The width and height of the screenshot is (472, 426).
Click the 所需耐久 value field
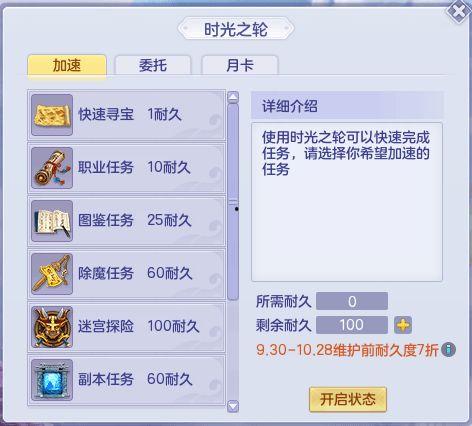coord(352,301)
